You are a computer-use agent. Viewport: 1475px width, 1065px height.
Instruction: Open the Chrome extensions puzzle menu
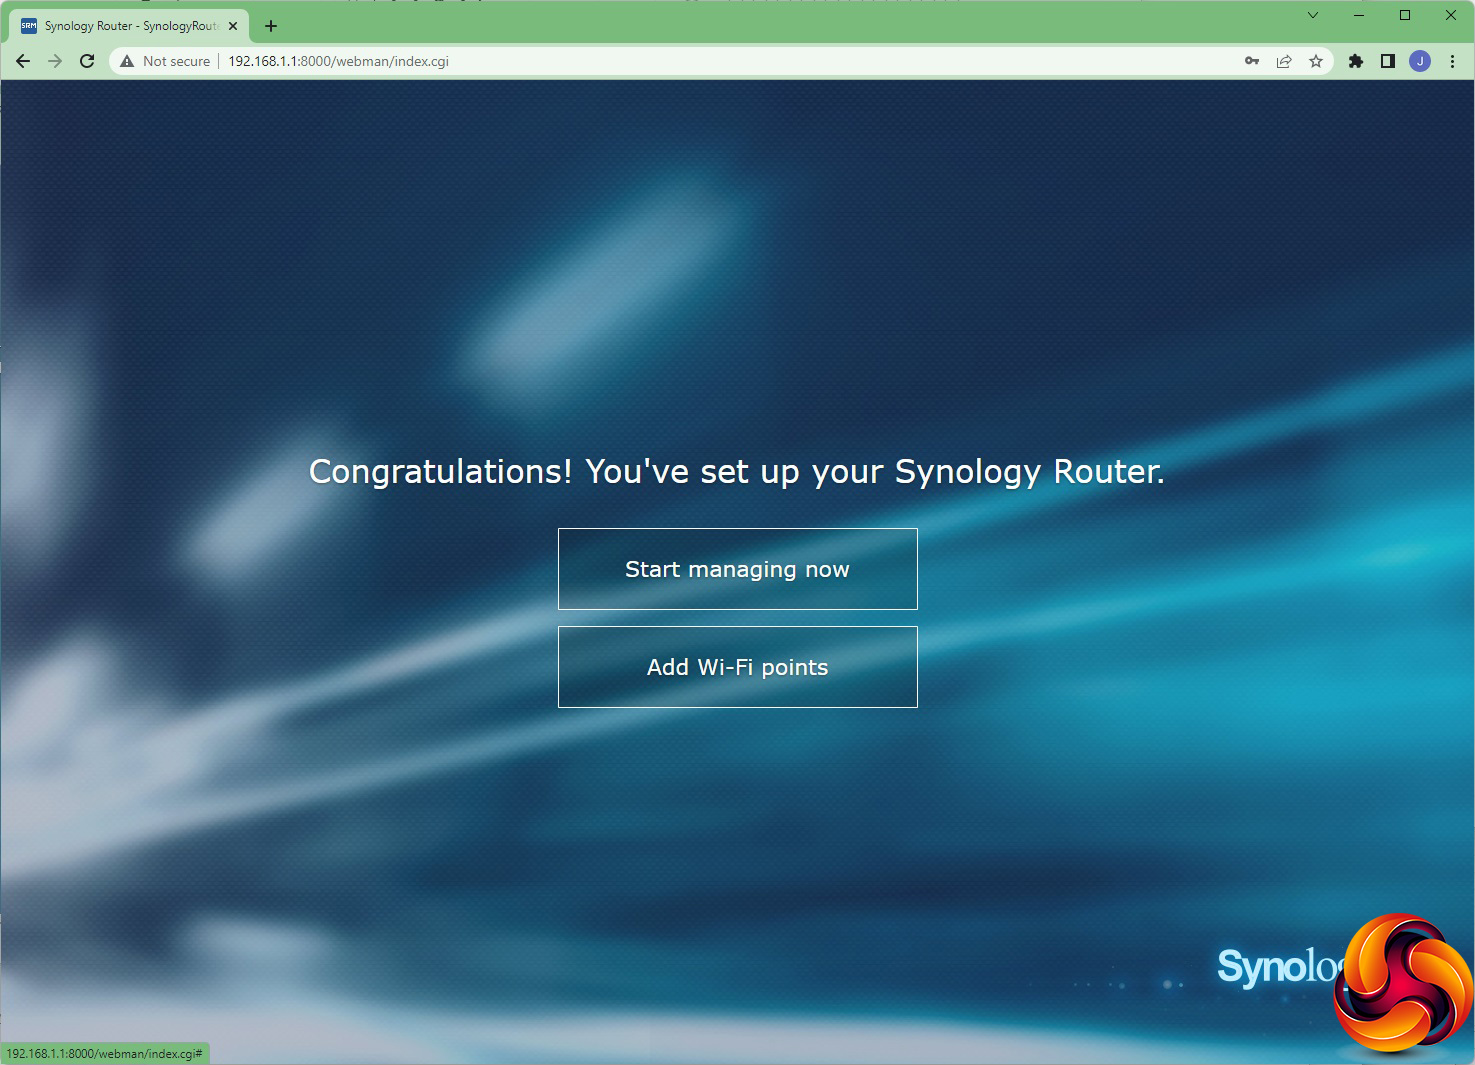tap(1356, 61)
